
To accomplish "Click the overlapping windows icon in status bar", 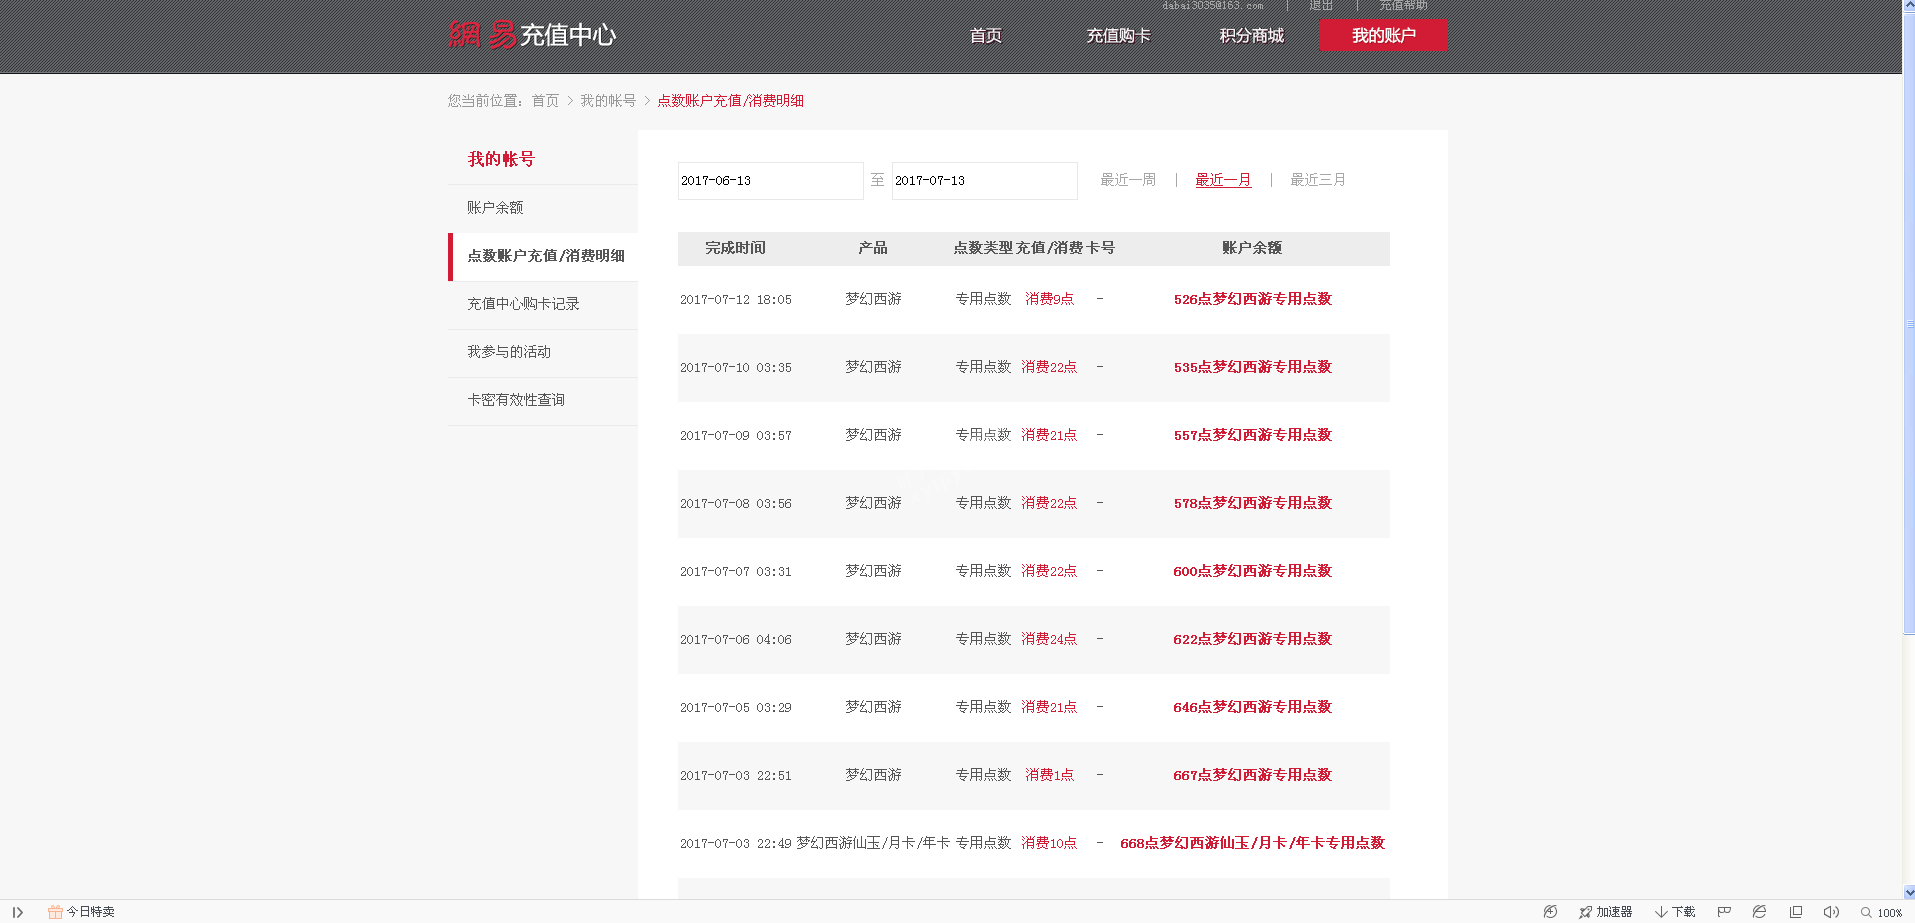I will 1796,912.
